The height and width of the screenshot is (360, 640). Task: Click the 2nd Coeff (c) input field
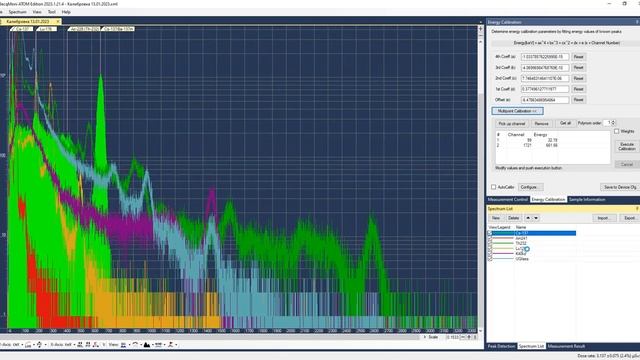545,78
